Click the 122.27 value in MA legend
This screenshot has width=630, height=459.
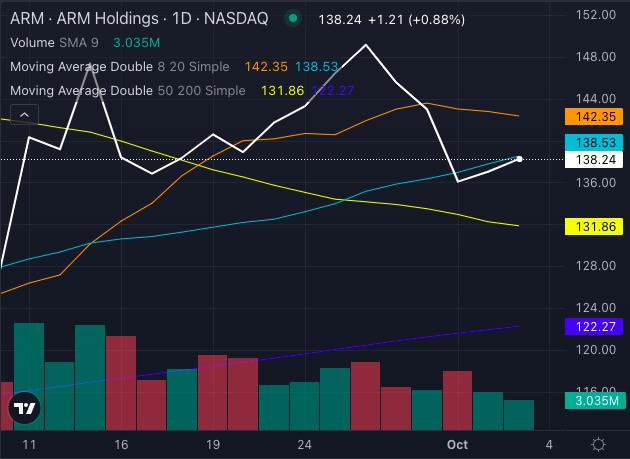pos(333,91)
